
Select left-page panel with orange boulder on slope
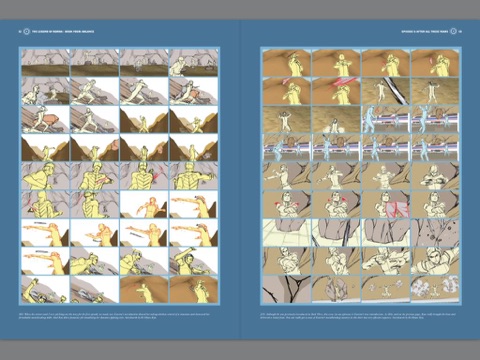pos(45,119)
